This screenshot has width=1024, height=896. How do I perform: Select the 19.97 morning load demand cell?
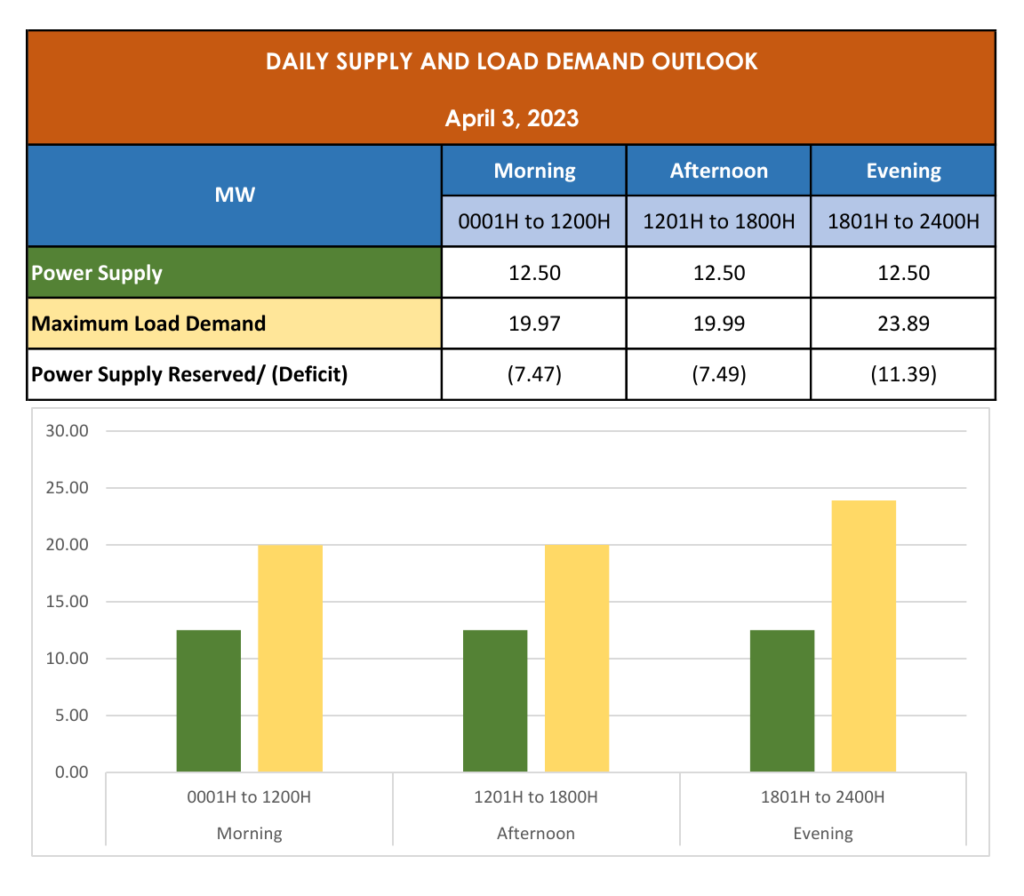tap(534, 324)
